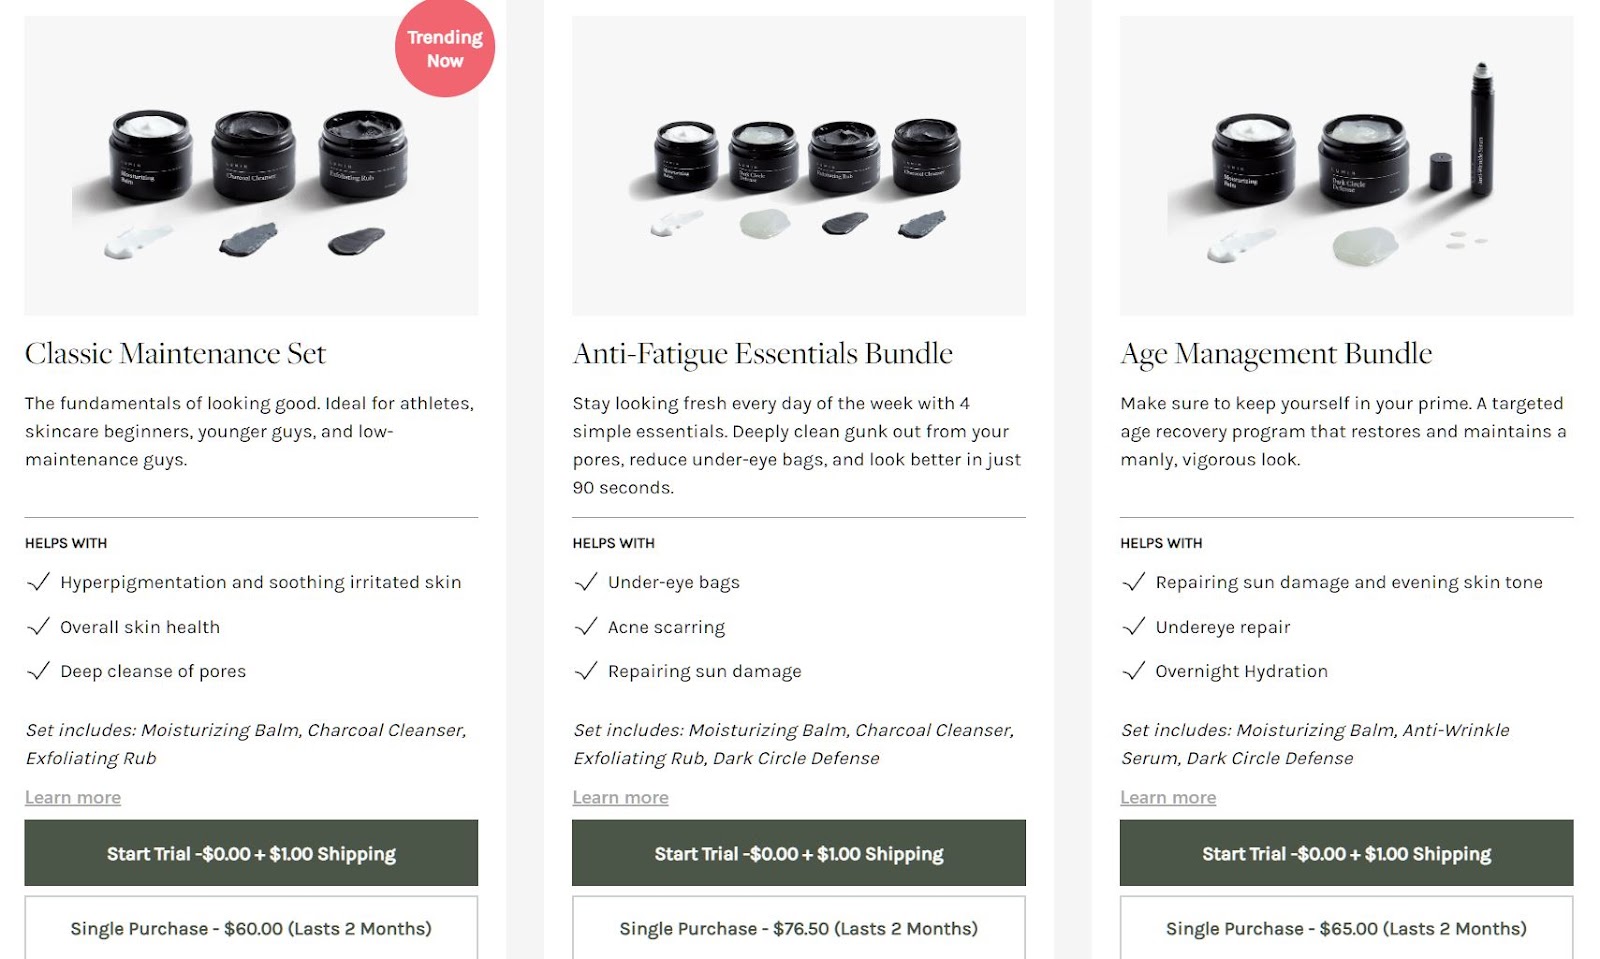Start Trial for Anti-Fatigue Essentials Bundle
The image size is (1600, 959).
click(799, 853)
